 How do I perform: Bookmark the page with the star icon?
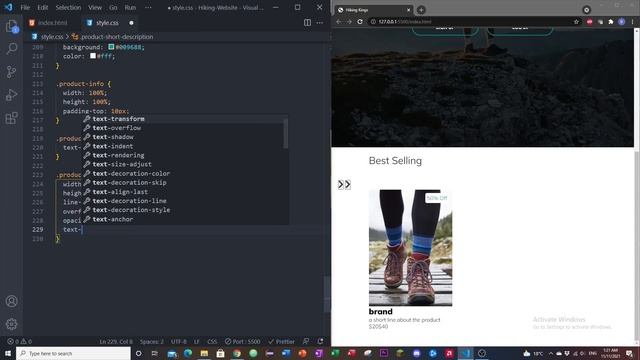pos(576,22)
